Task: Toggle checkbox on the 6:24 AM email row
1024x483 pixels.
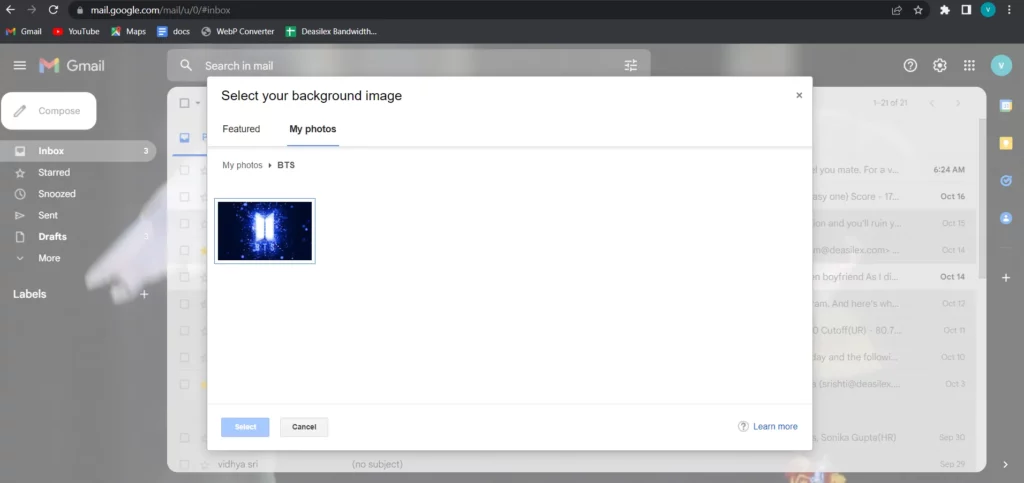Action: 185,170
